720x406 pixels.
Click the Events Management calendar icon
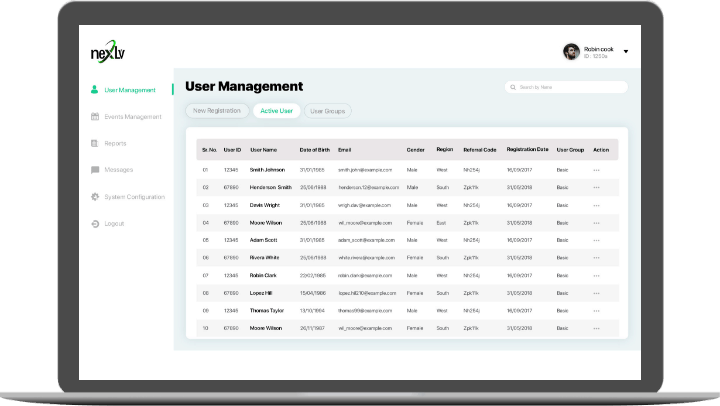tap(95, 117)
